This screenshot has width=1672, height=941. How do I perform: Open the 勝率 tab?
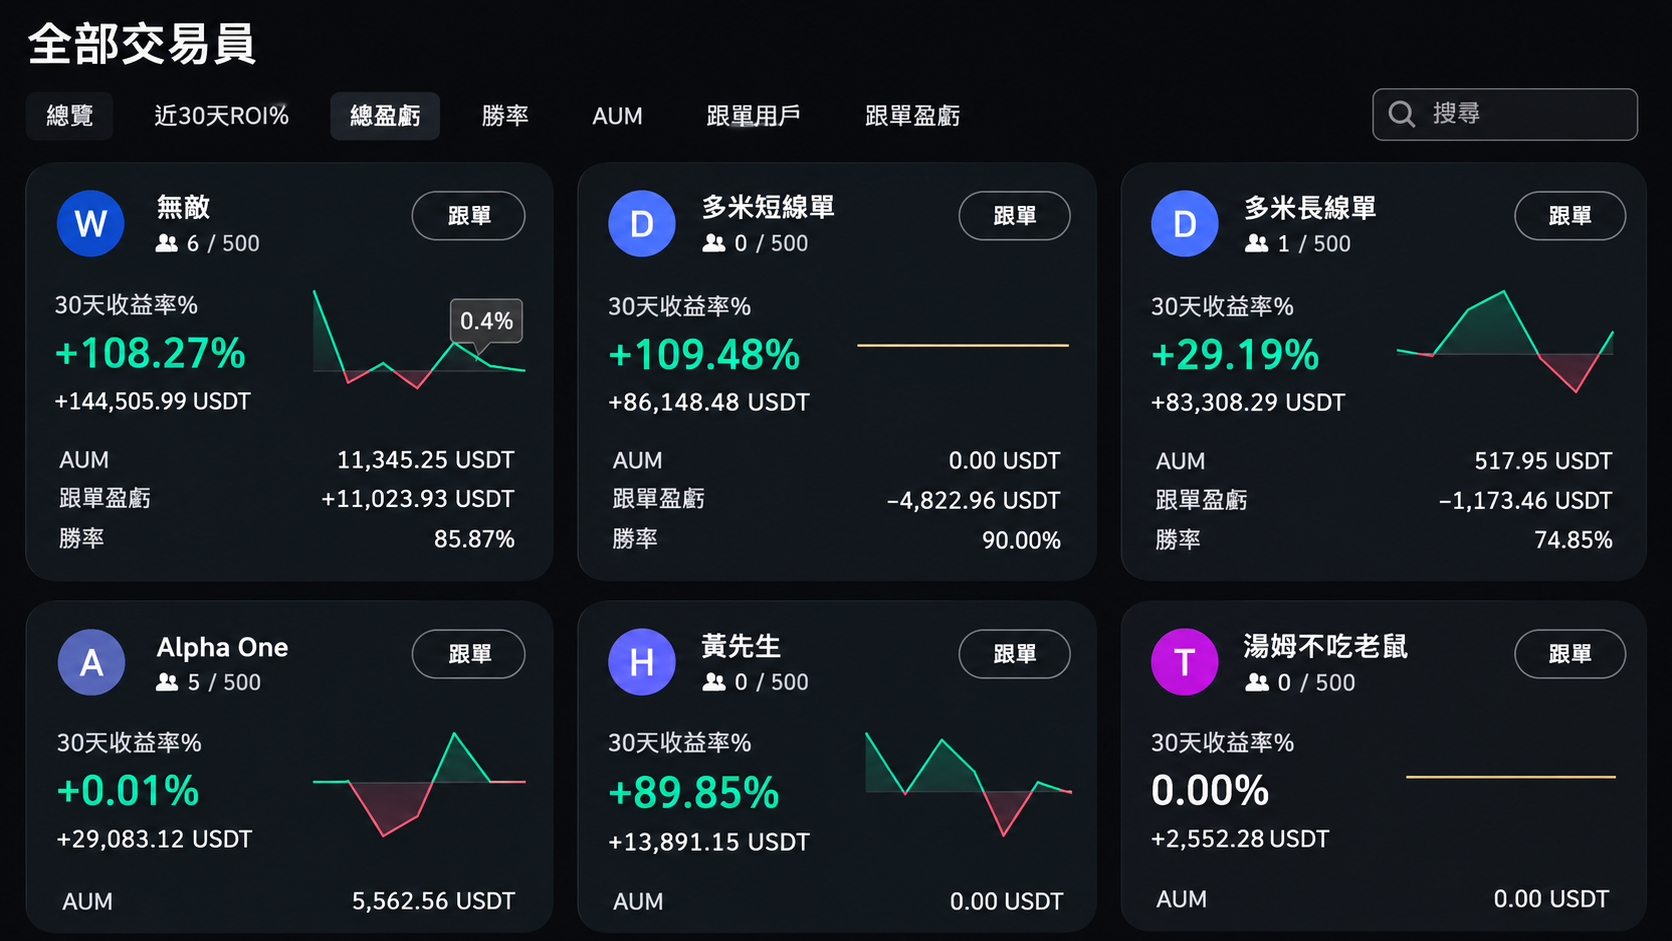(505, 116)
